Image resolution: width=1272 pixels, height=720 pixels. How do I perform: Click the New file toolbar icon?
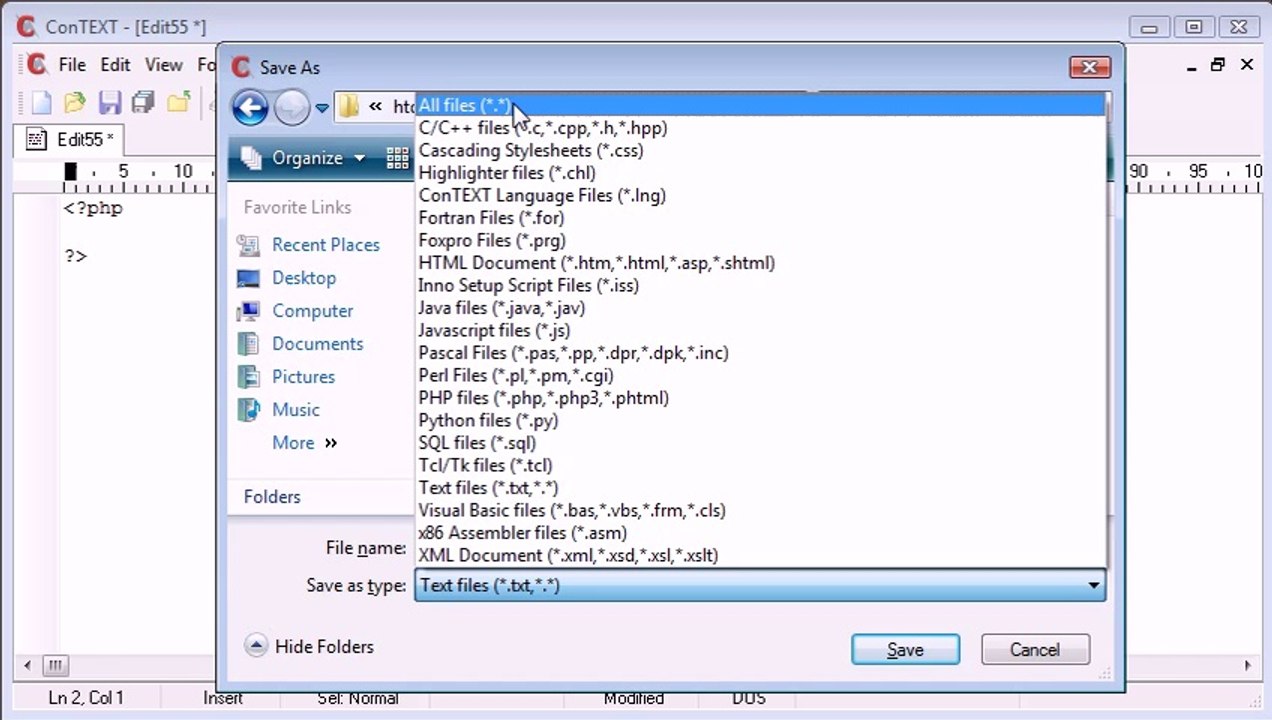(41, 102)
